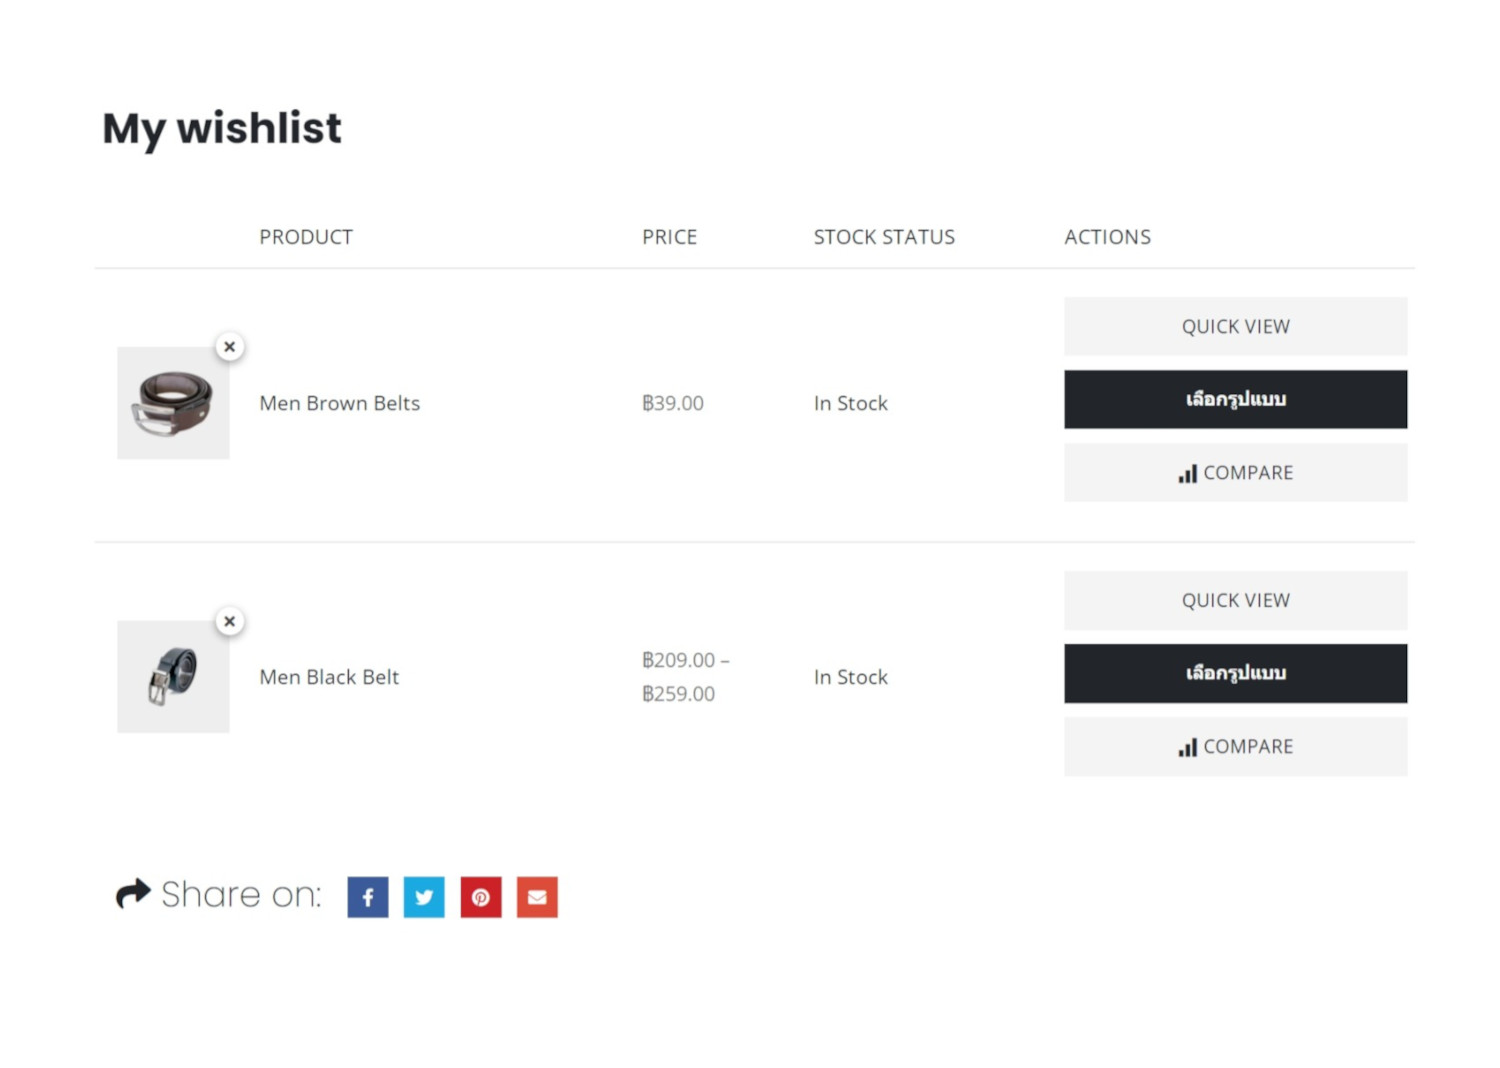The width and height of the screenshot is (1500, 1068).
Task: Remove Men Black Belt from wishlist
Action: (x=229, y=621)
